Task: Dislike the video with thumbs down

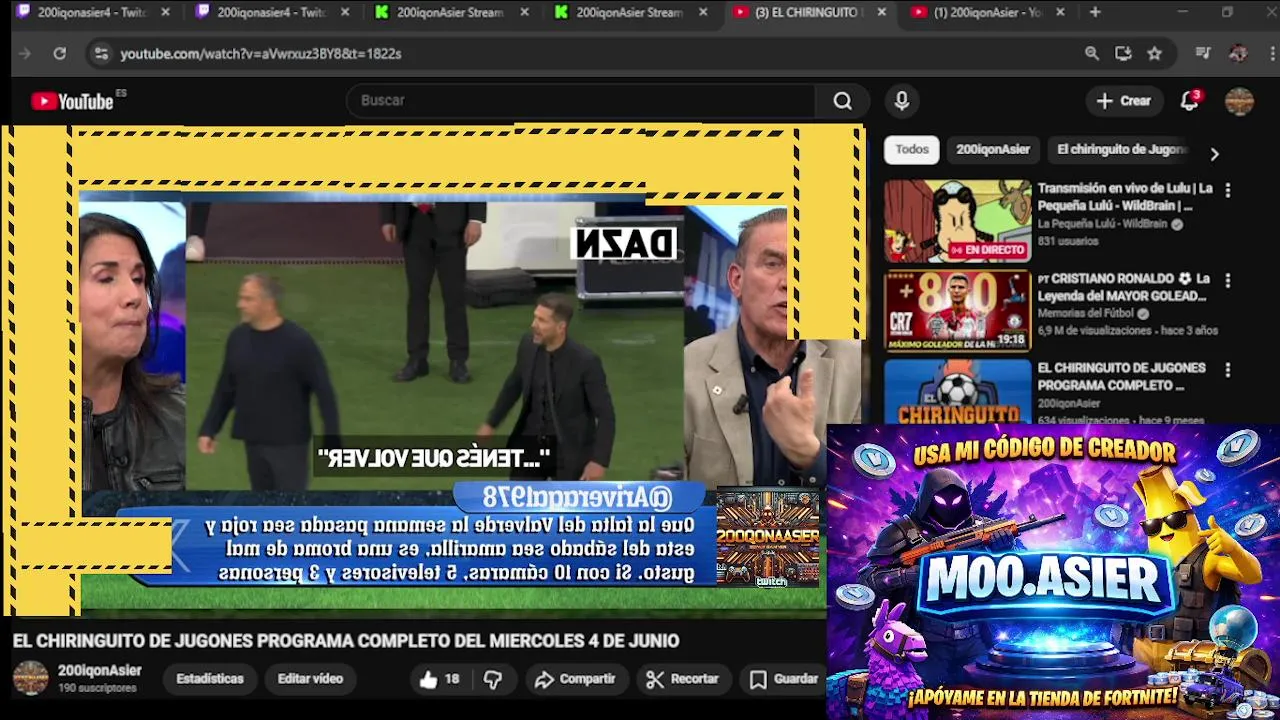Action: coord(492,679)
